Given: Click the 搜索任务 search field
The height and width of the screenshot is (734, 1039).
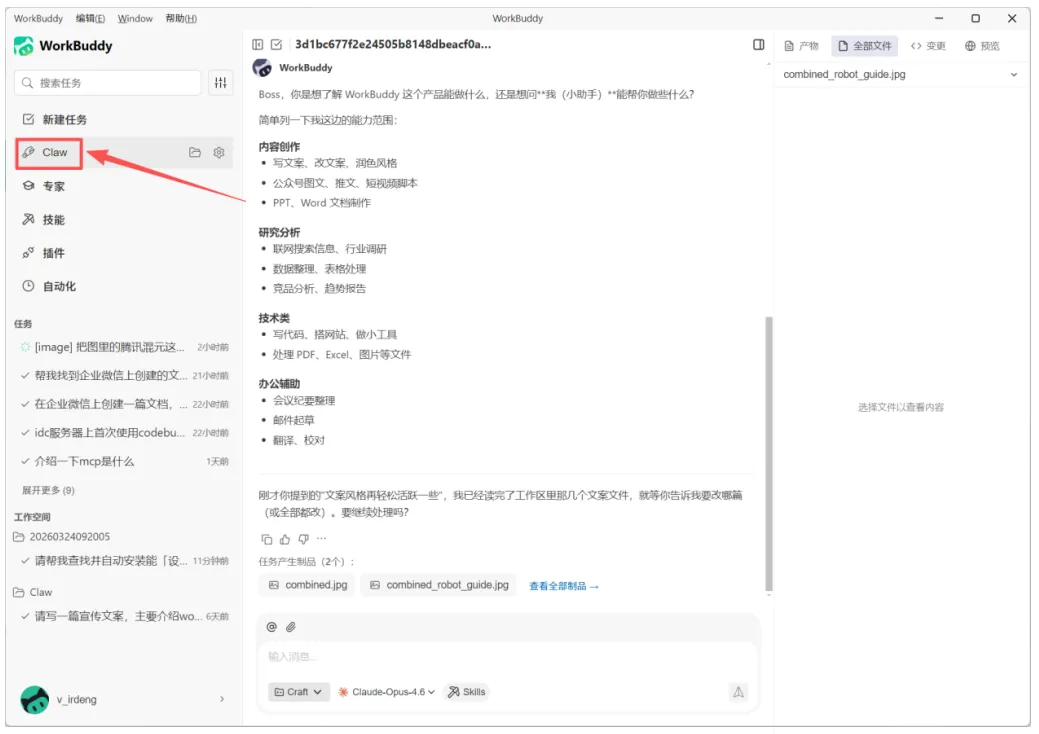Looking at the screenshot, I should 107,83.
